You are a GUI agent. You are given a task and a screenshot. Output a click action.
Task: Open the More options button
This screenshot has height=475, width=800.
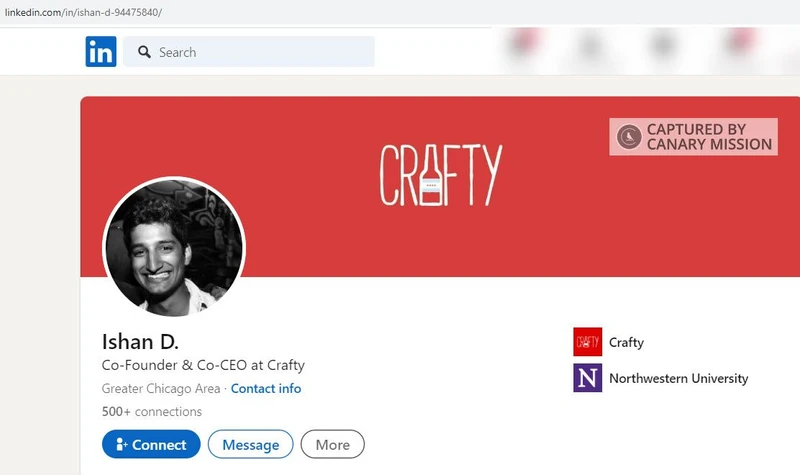click(x=333, y=444)
